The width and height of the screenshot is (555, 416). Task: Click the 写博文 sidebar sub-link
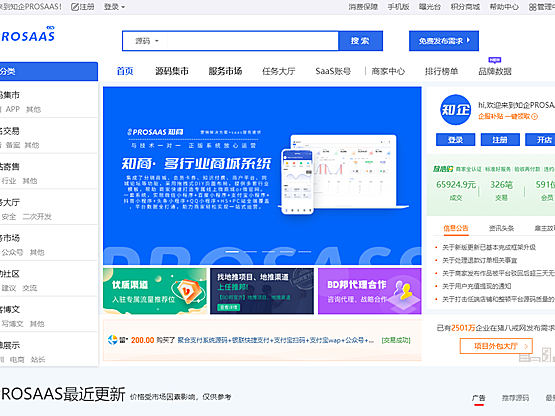[12, 324]
